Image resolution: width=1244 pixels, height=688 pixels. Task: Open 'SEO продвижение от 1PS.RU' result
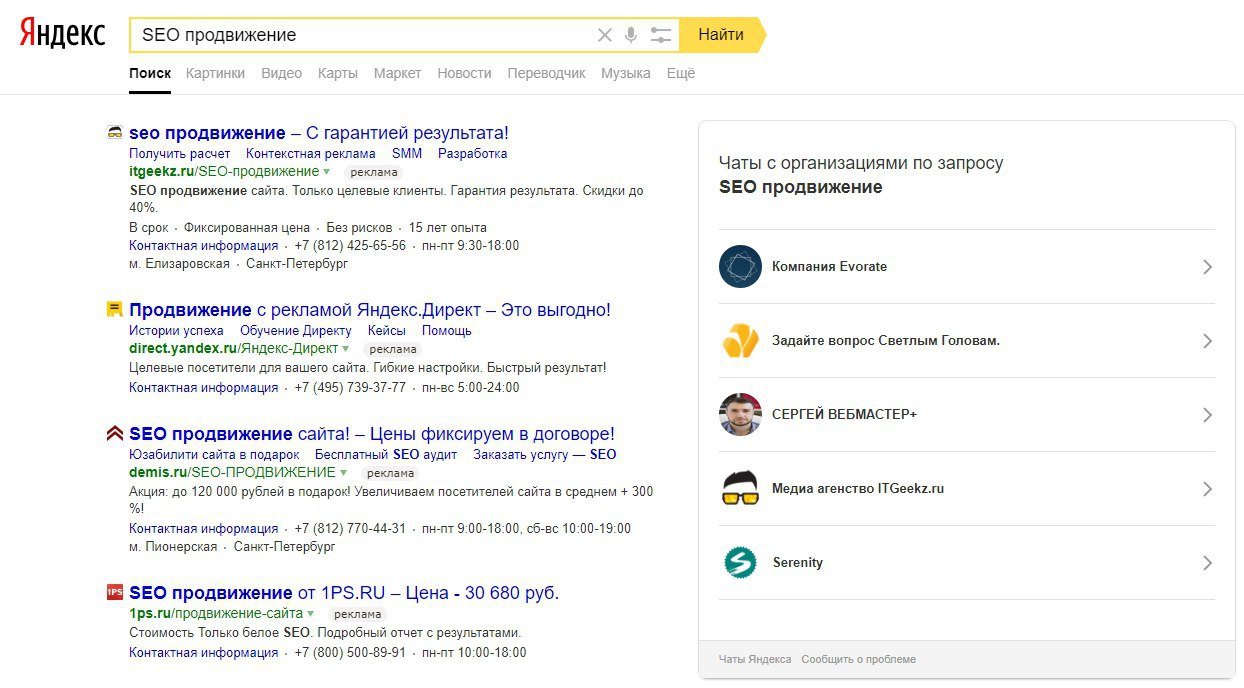[344, 593]
